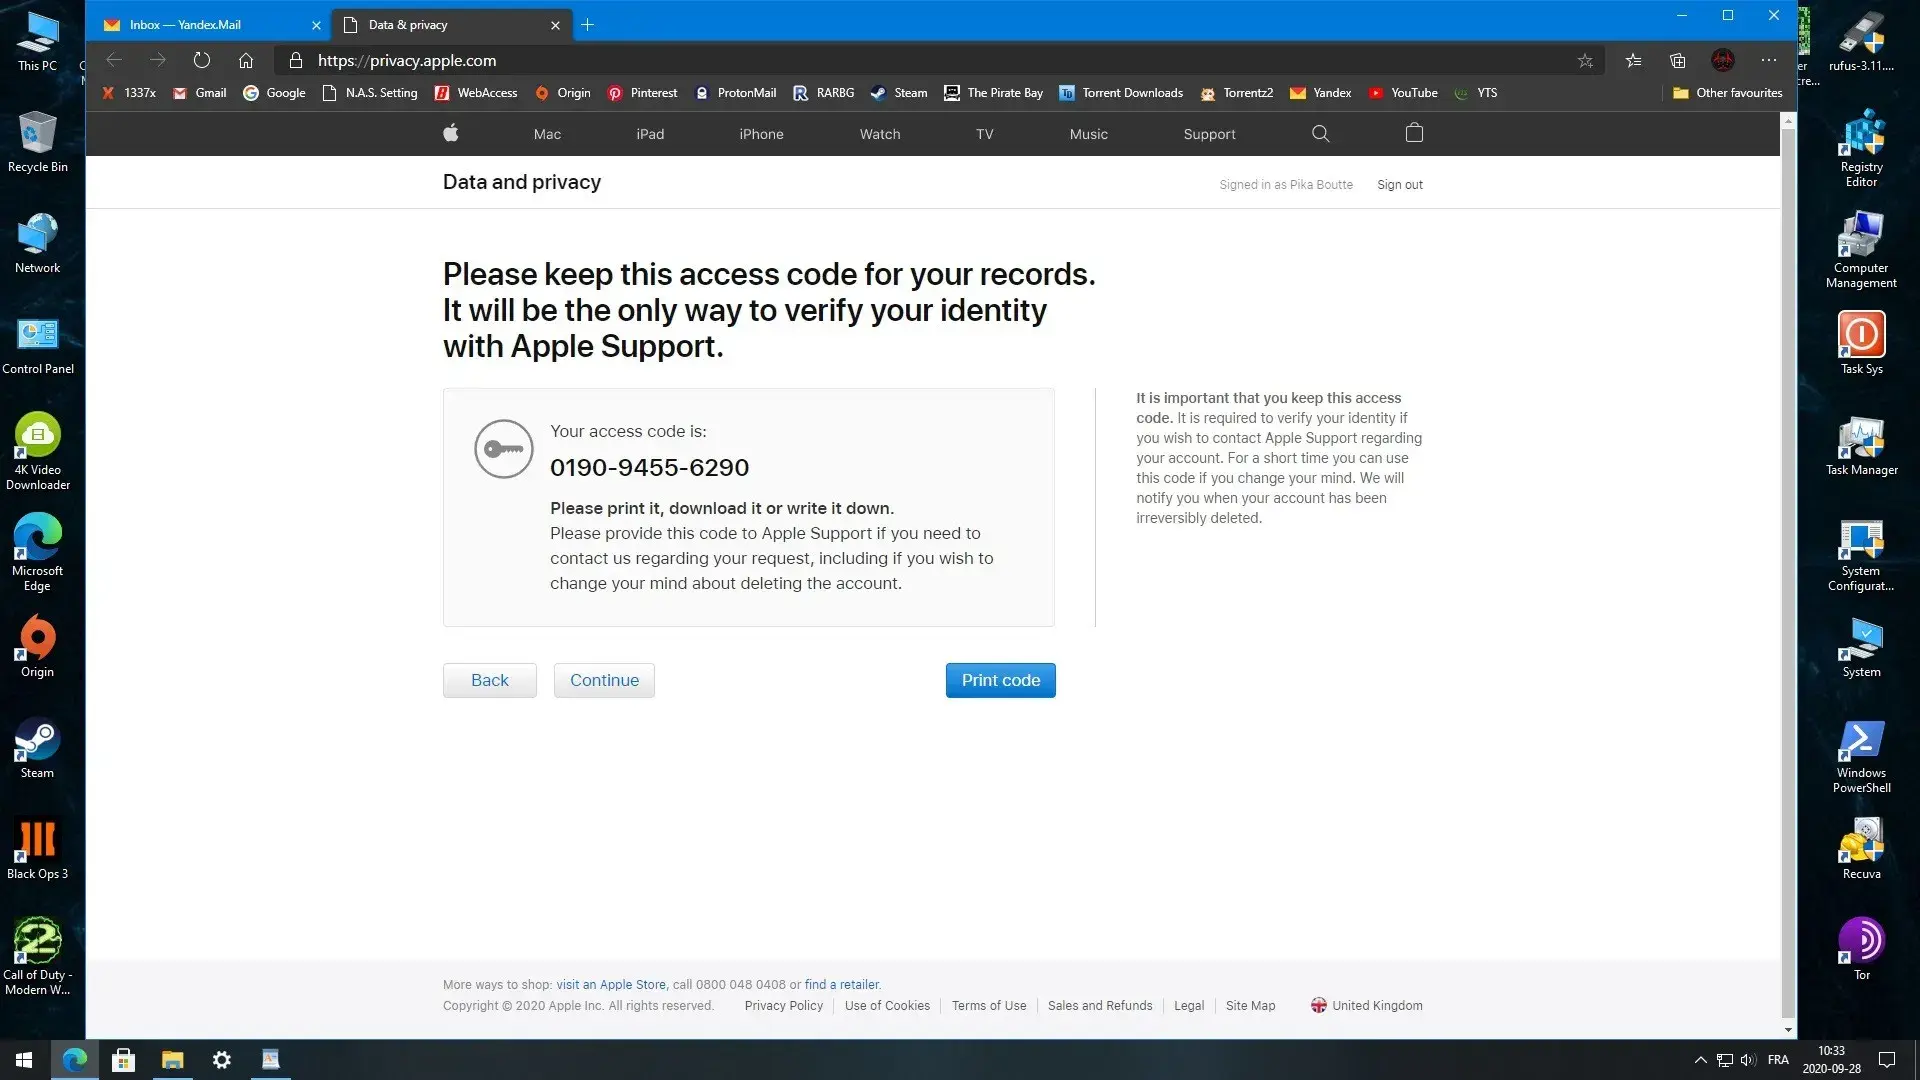Click the Back button
Screen dimensions: 1920x1080
pos(489,680)
